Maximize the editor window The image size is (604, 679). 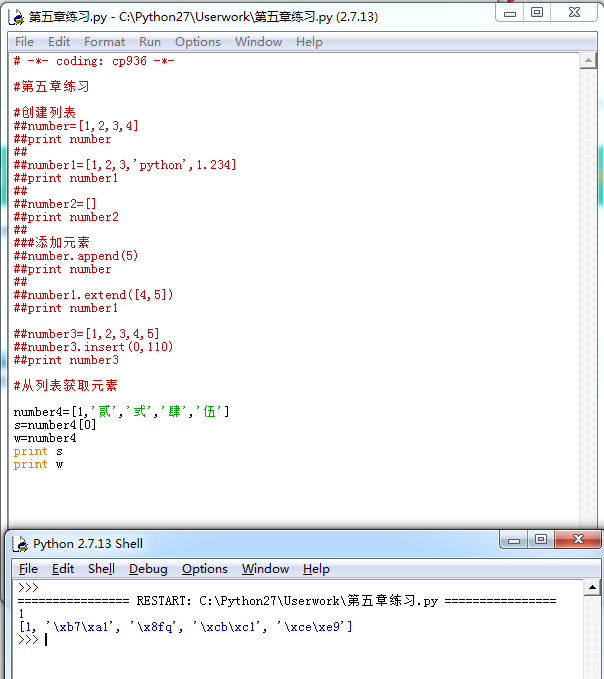[x=537, y=12]
